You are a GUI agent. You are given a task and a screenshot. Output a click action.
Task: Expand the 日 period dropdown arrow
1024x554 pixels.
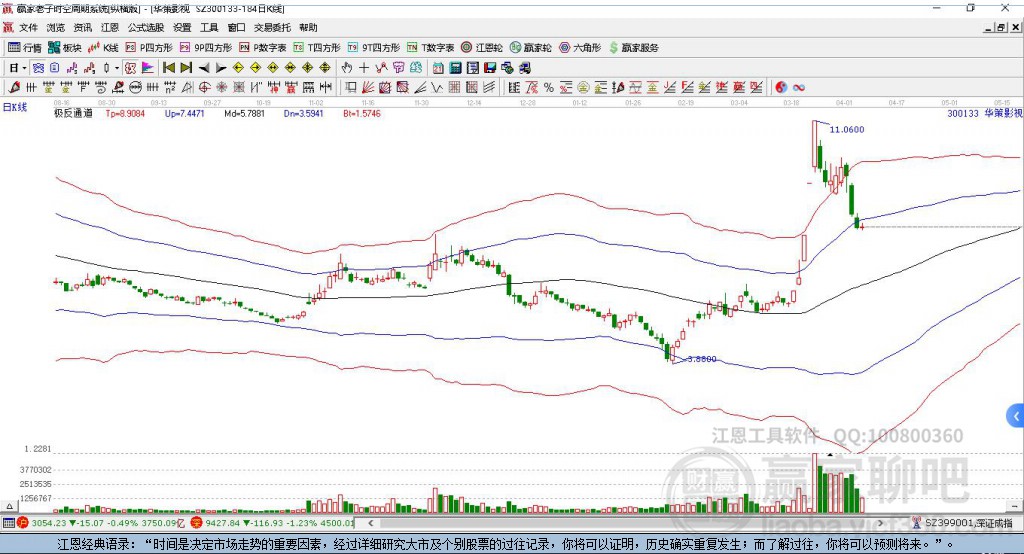point(24,68)
